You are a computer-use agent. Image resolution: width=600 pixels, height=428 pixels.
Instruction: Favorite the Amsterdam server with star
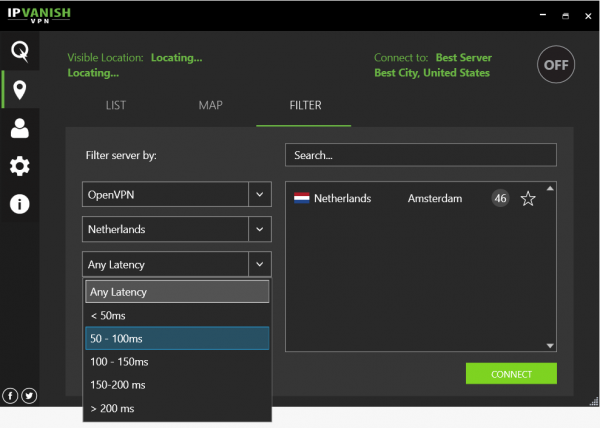click(528, 199)
